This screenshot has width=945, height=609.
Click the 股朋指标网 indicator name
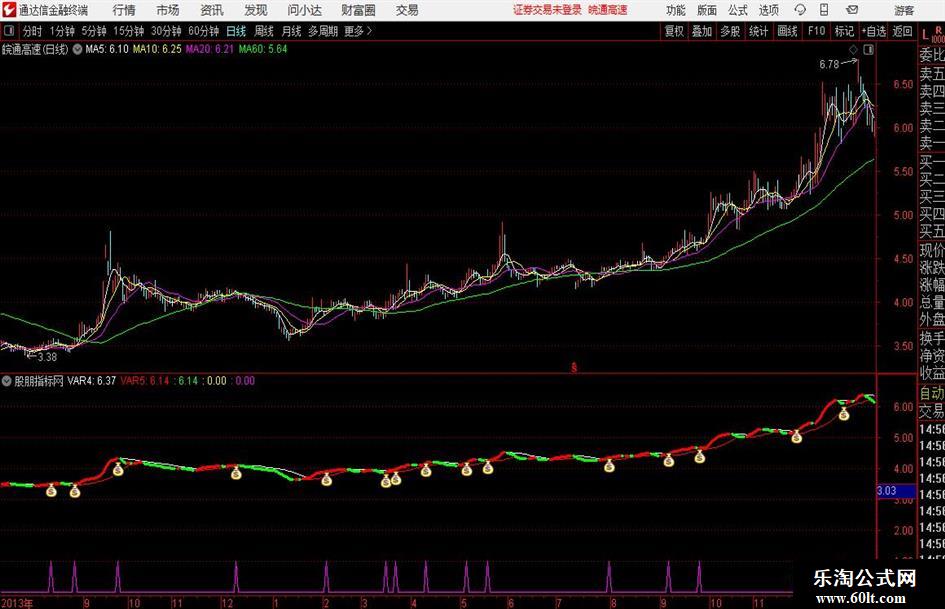pos(39,381)
